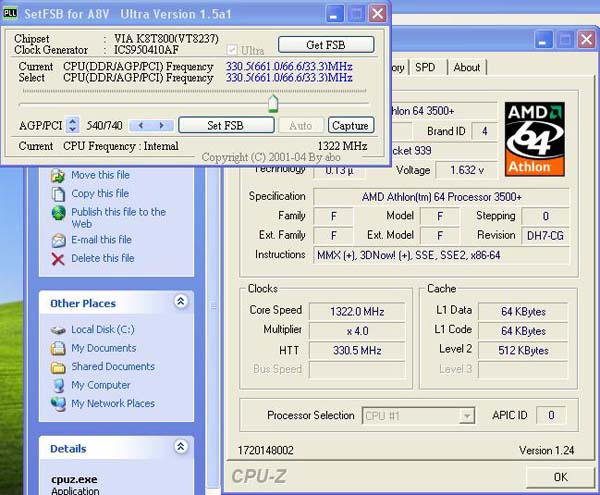This screenshot has width=600, height=495.
Task: Click Copy this file link
Action: point(100,193)
